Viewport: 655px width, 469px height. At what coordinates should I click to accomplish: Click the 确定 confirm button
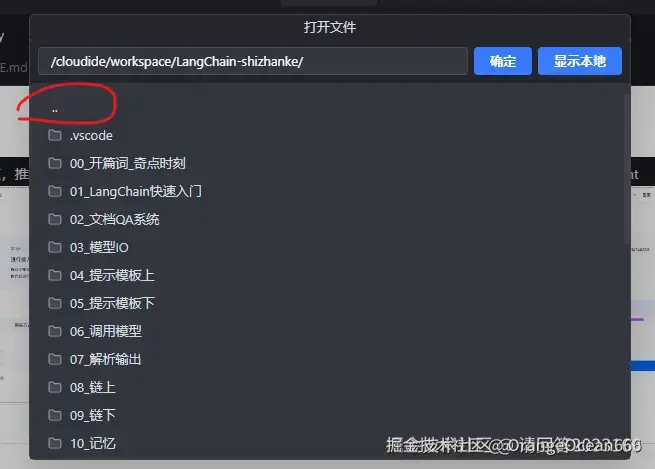pos(503,61)
